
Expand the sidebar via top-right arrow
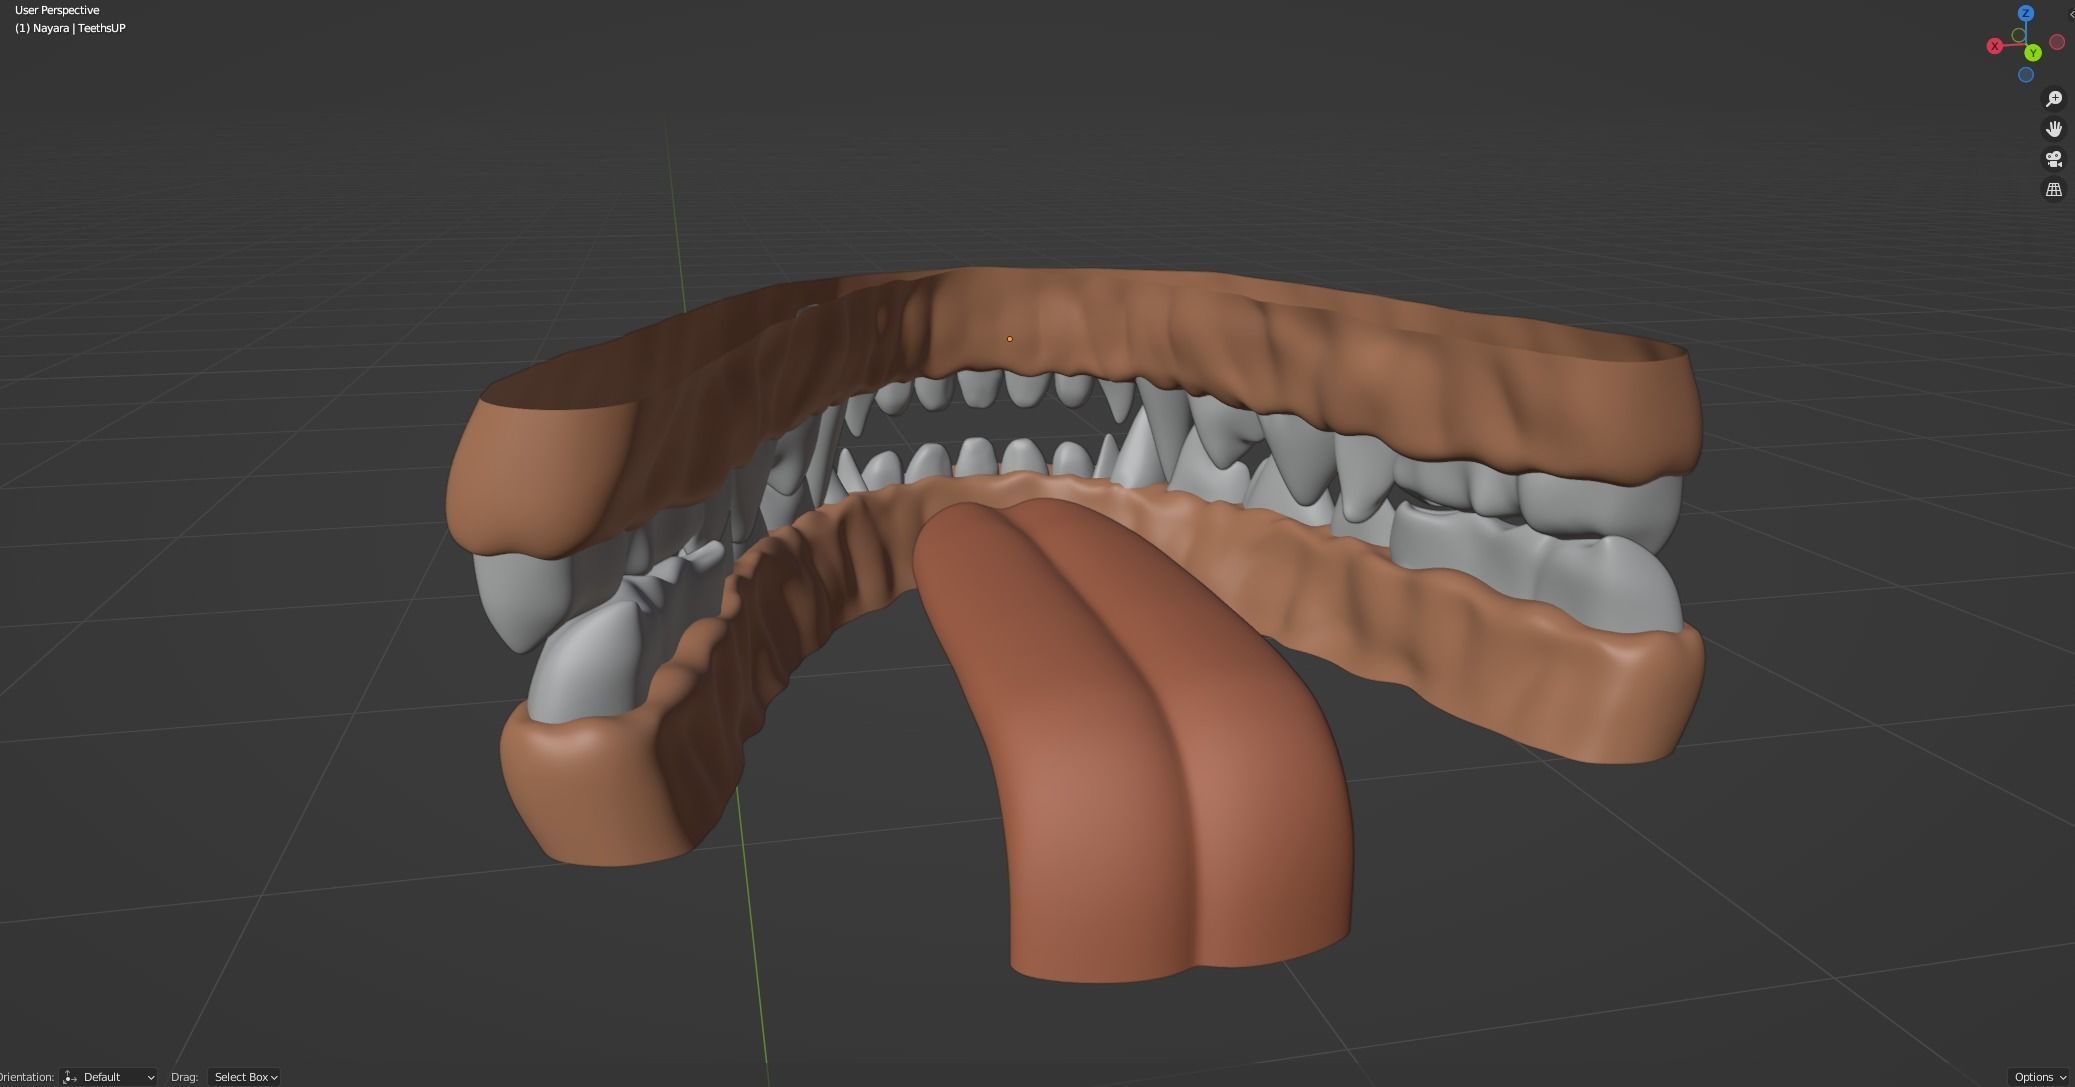pos(2070,14)
